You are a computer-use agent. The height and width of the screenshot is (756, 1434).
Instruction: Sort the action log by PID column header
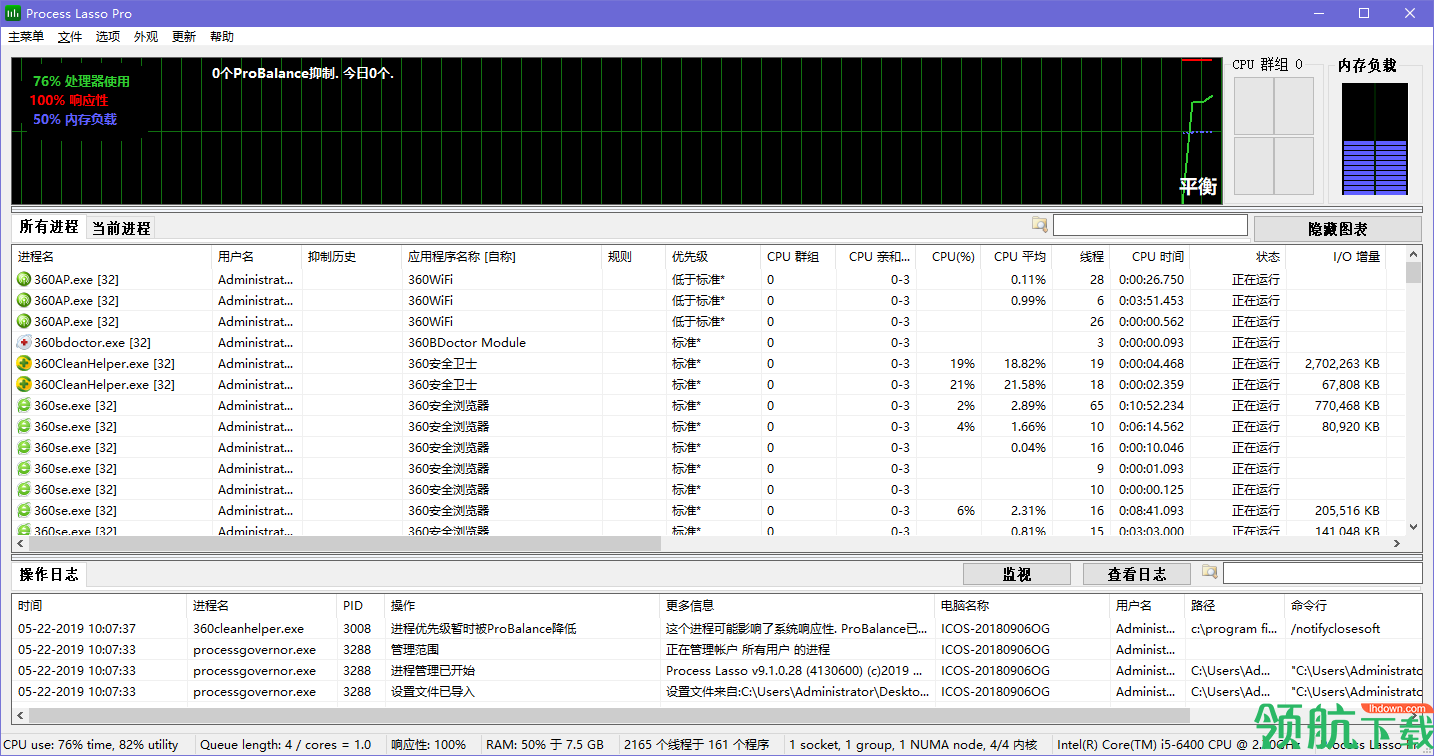tap(362, 606)
